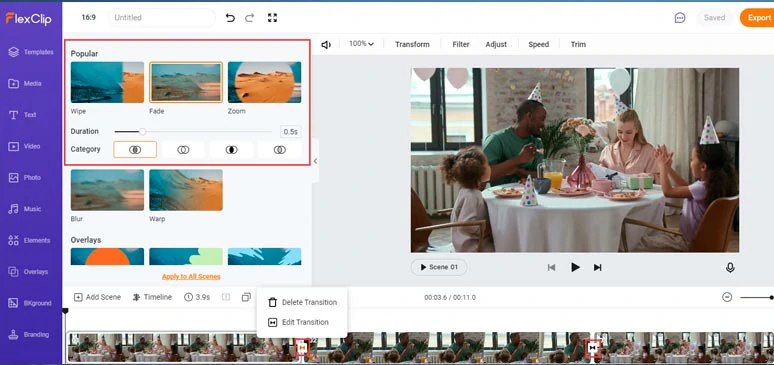The width and height of the screenshot is (774, 365).
Task: Open the Adjust tool
Action: 496,44
